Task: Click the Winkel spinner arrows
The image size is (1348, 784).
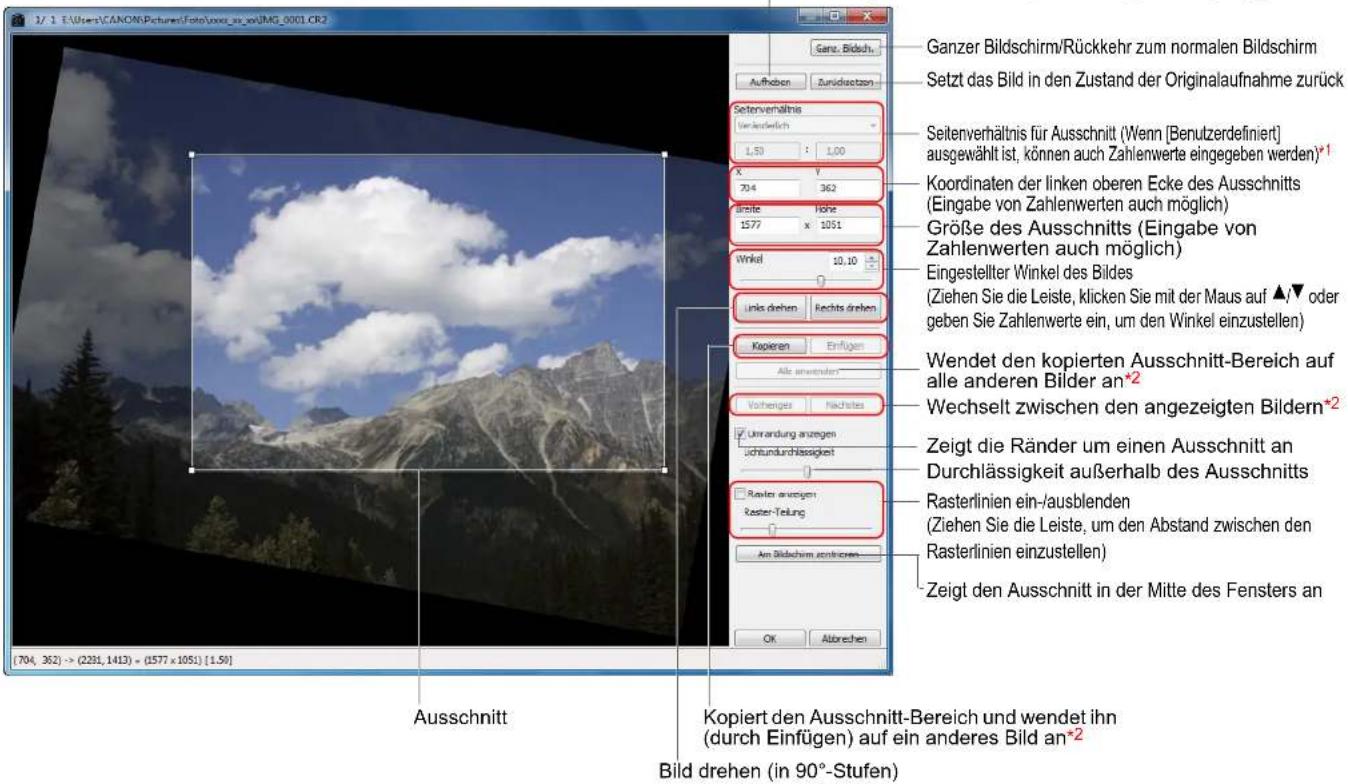Action: pos(873,262)
